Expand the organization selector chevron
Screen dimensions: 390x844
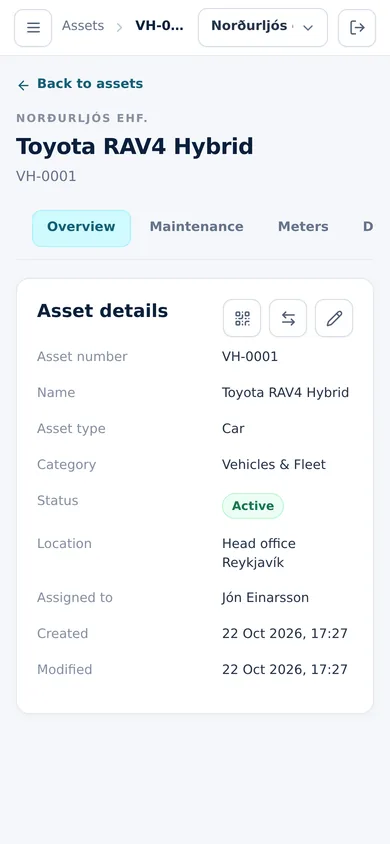tap(308, 27)
